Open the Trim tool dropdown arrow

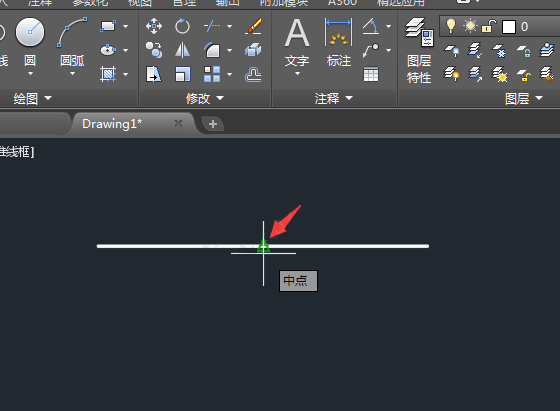point(230,26)
